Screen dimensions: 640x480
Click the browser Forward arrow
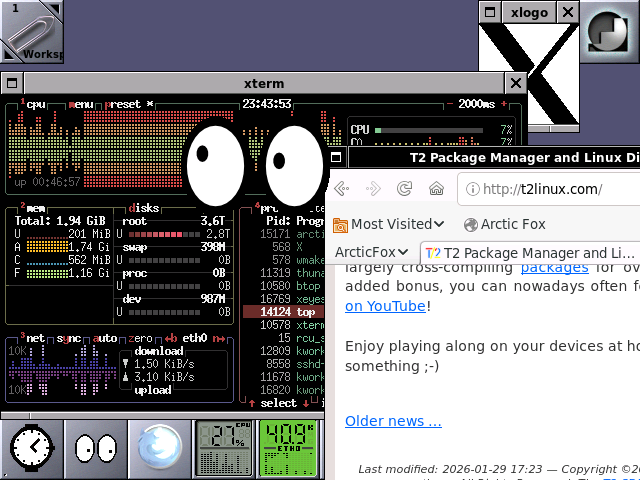click(x=373, y=189)
